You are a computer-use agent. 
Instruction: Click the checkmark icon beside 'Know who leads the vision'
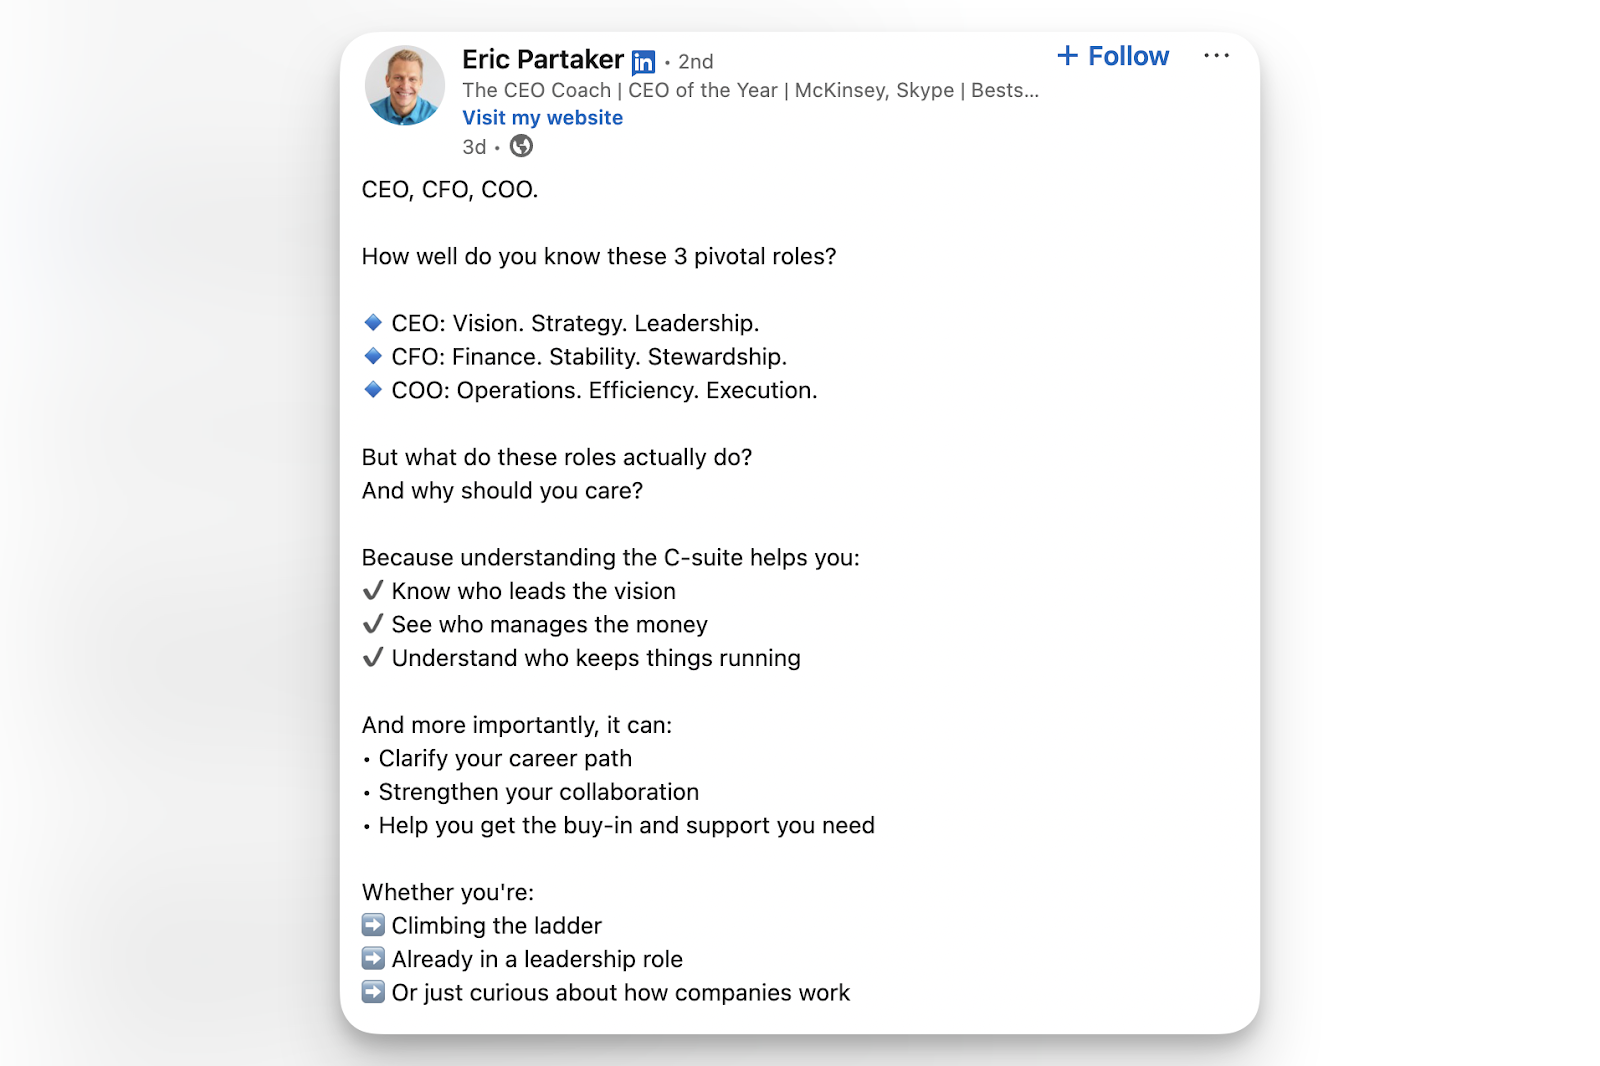[371, 590]
